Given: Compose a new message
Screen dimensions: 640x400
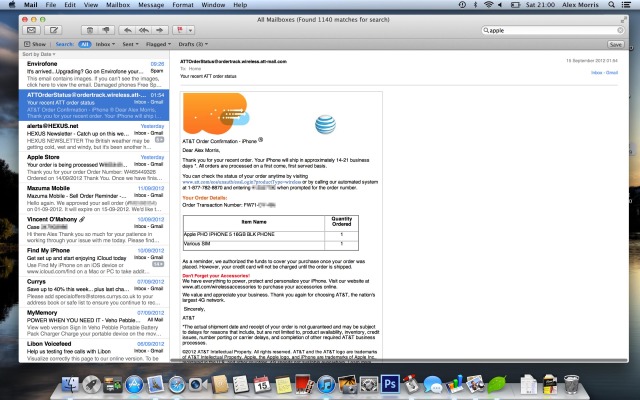Looking at the screenshot, I should (53, 30).
